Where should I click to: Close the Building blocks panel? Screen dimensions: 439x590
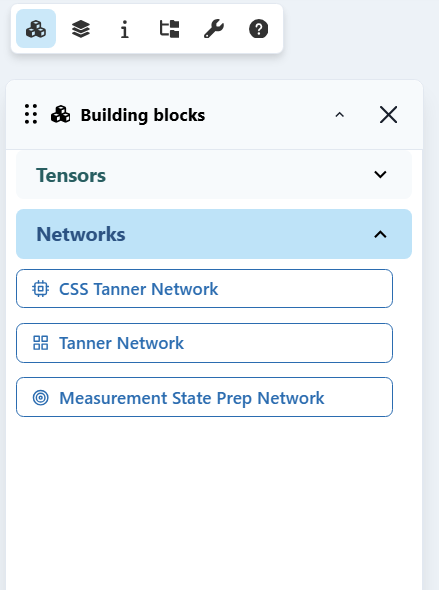[x=388, y=114]
